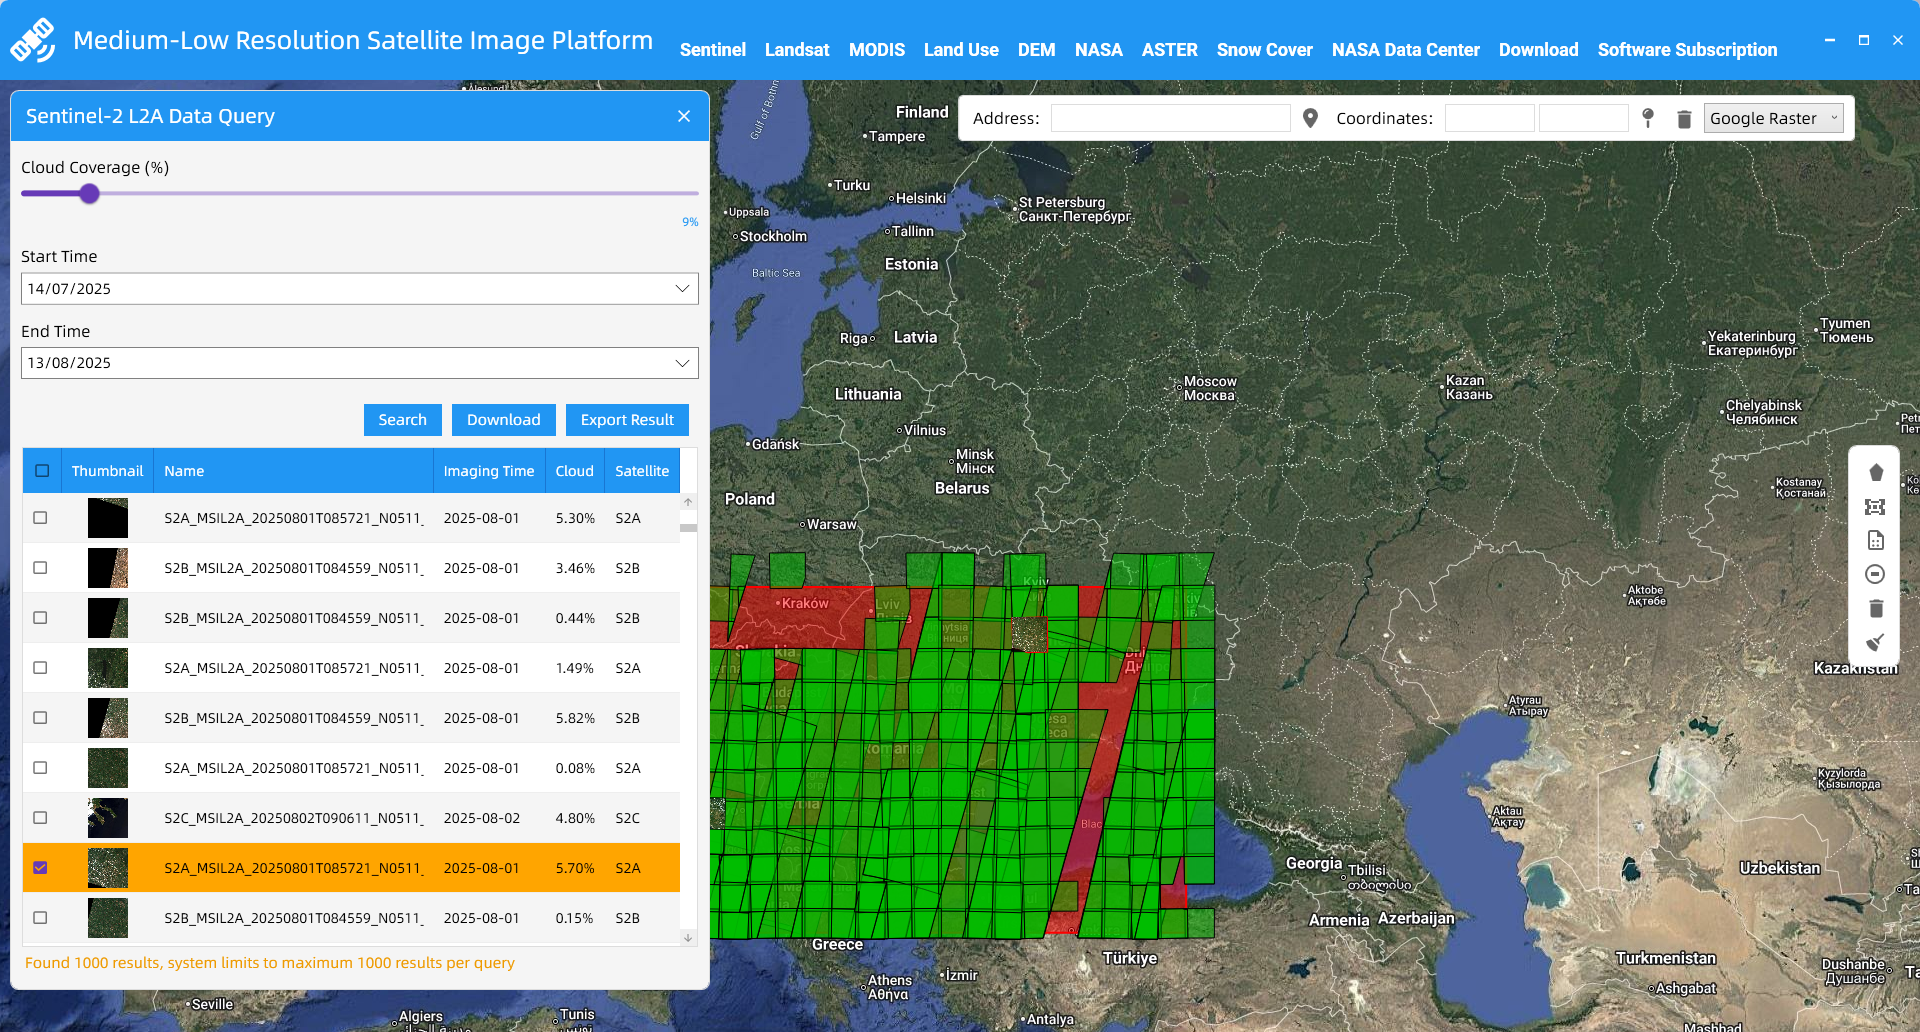The image size is (1920, 1032).
Task: Minimize the application window
Action: click(1830, 40)
